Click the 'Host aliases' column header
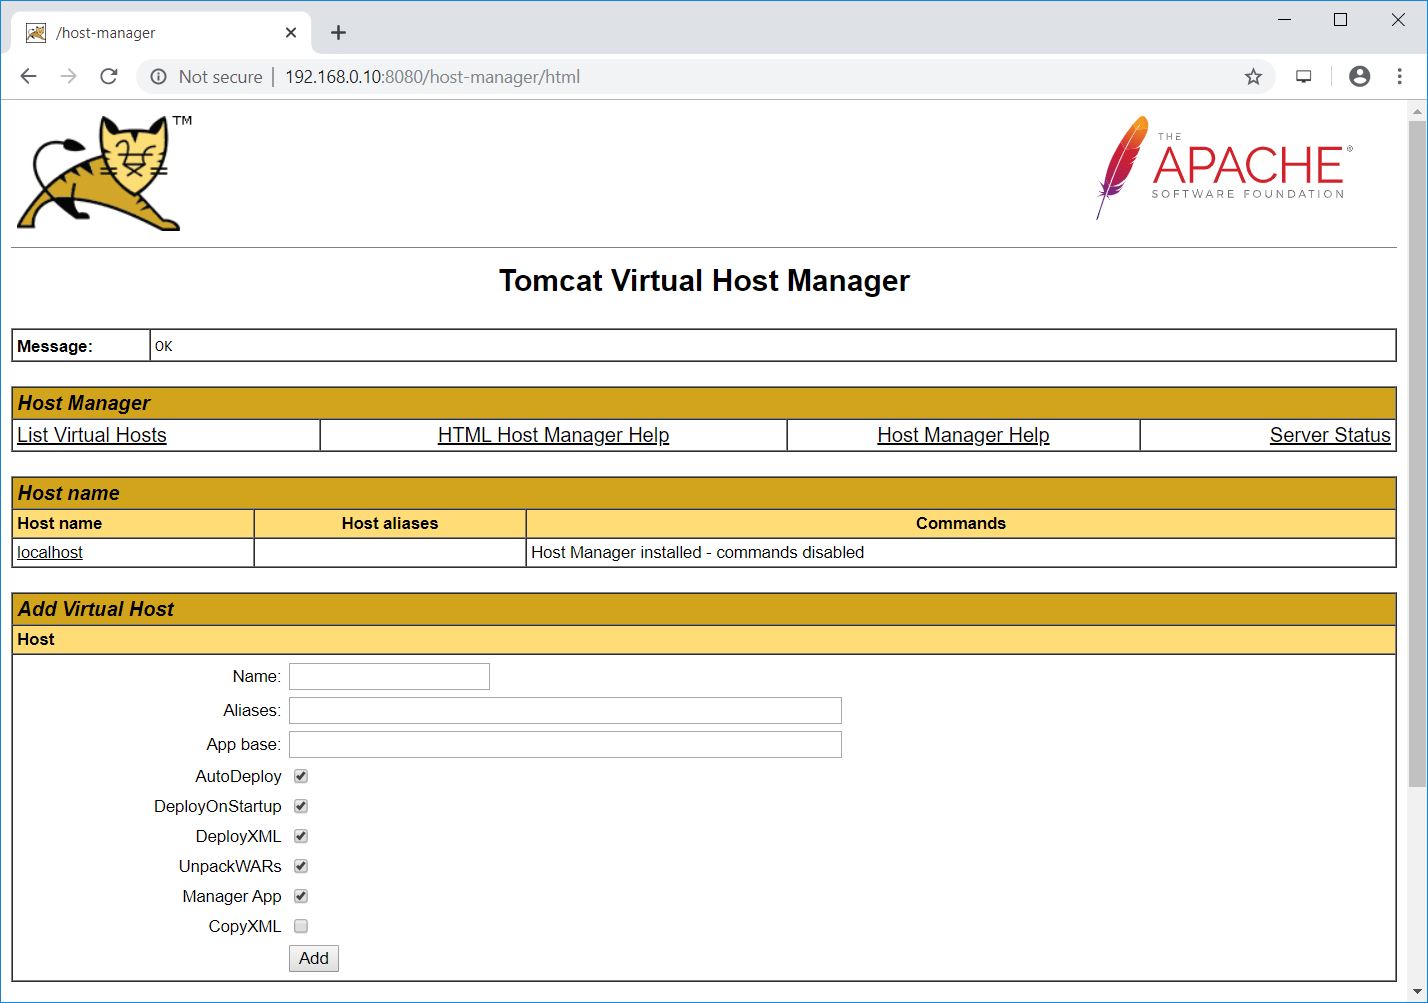 point(390,523)
